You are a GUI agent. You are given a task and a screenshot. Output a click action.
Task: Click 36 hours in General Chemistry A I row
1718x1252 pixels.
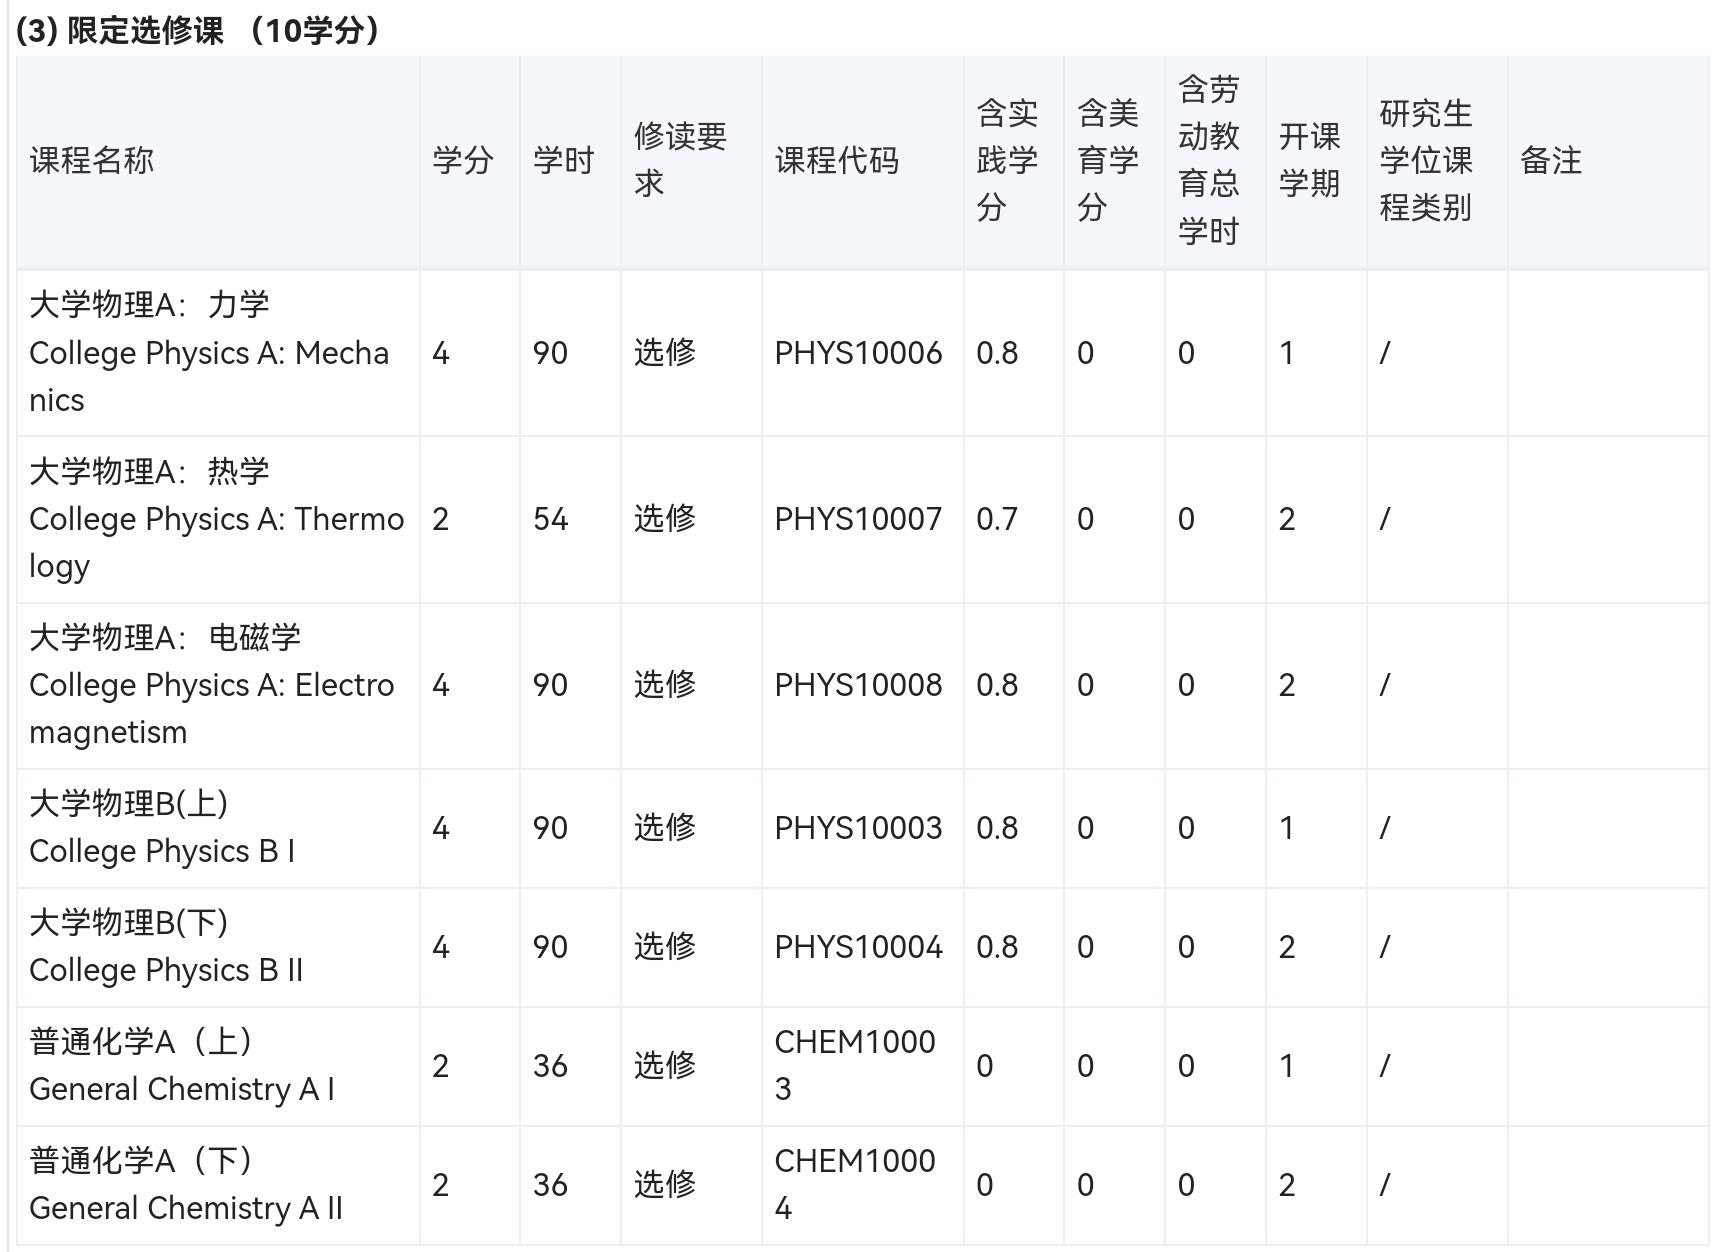tap(550, 1066)
